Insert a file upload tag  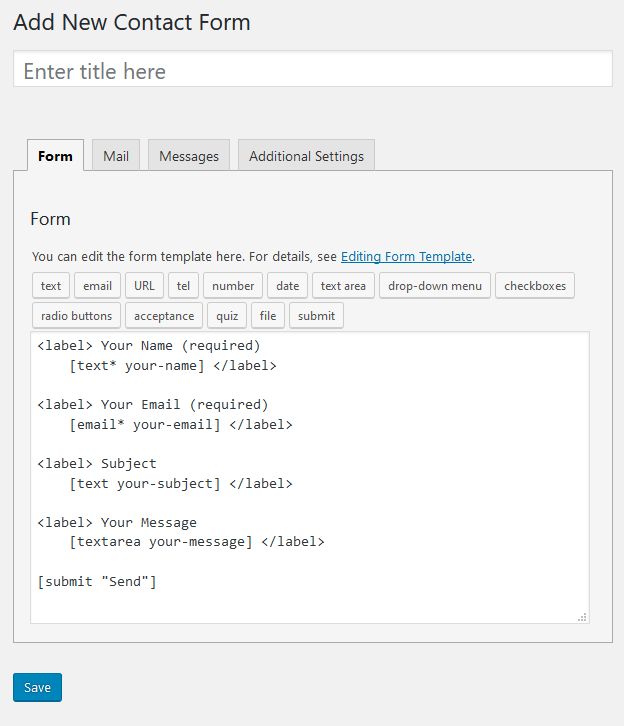(267, 316)
